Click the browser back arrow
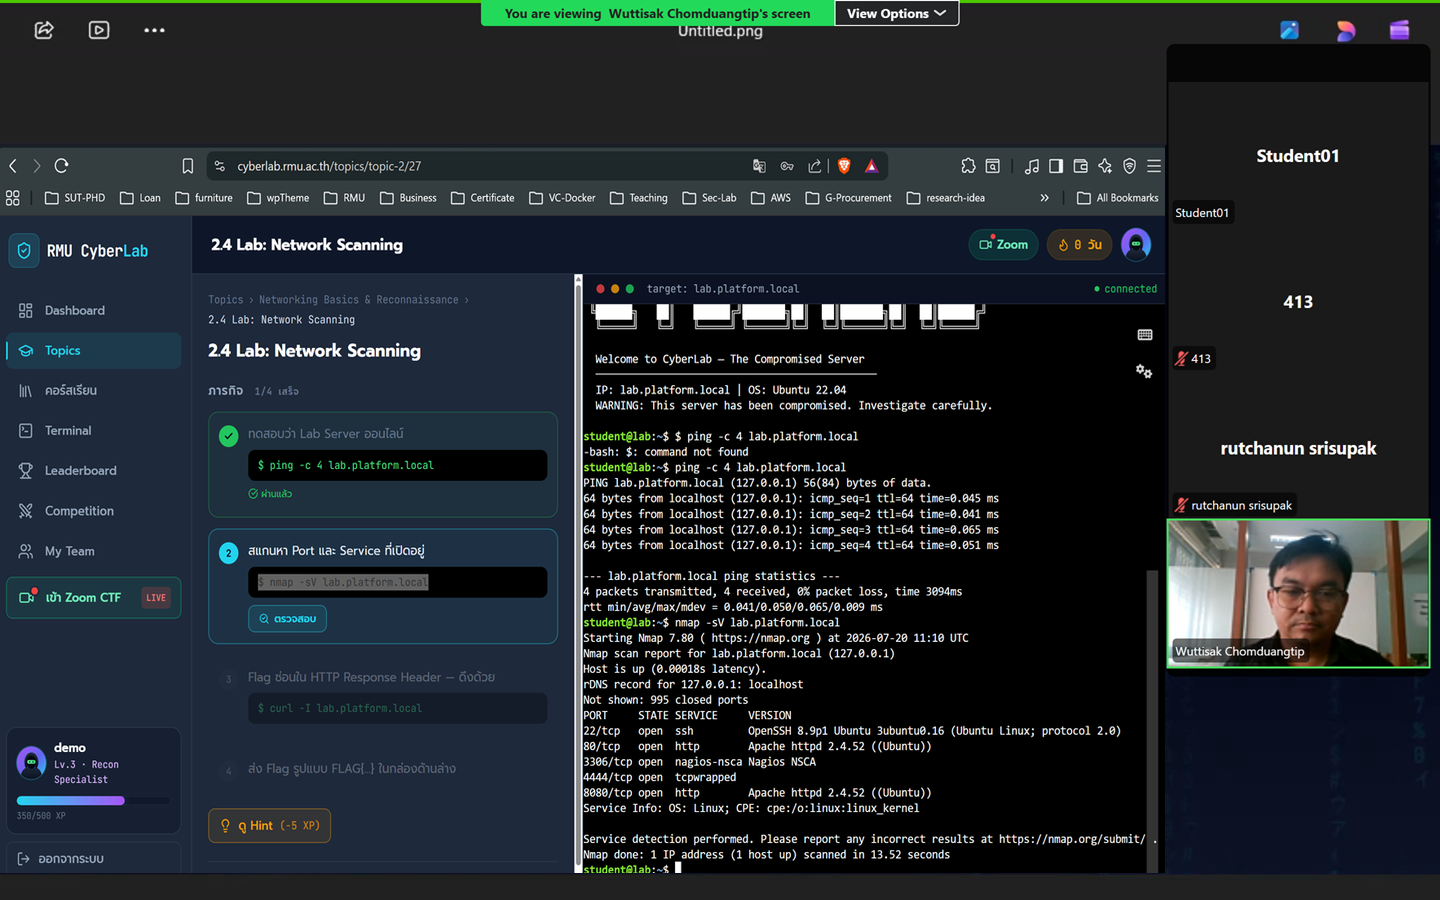This screenshot has width=1440, height=900. (x=13, y=166)
